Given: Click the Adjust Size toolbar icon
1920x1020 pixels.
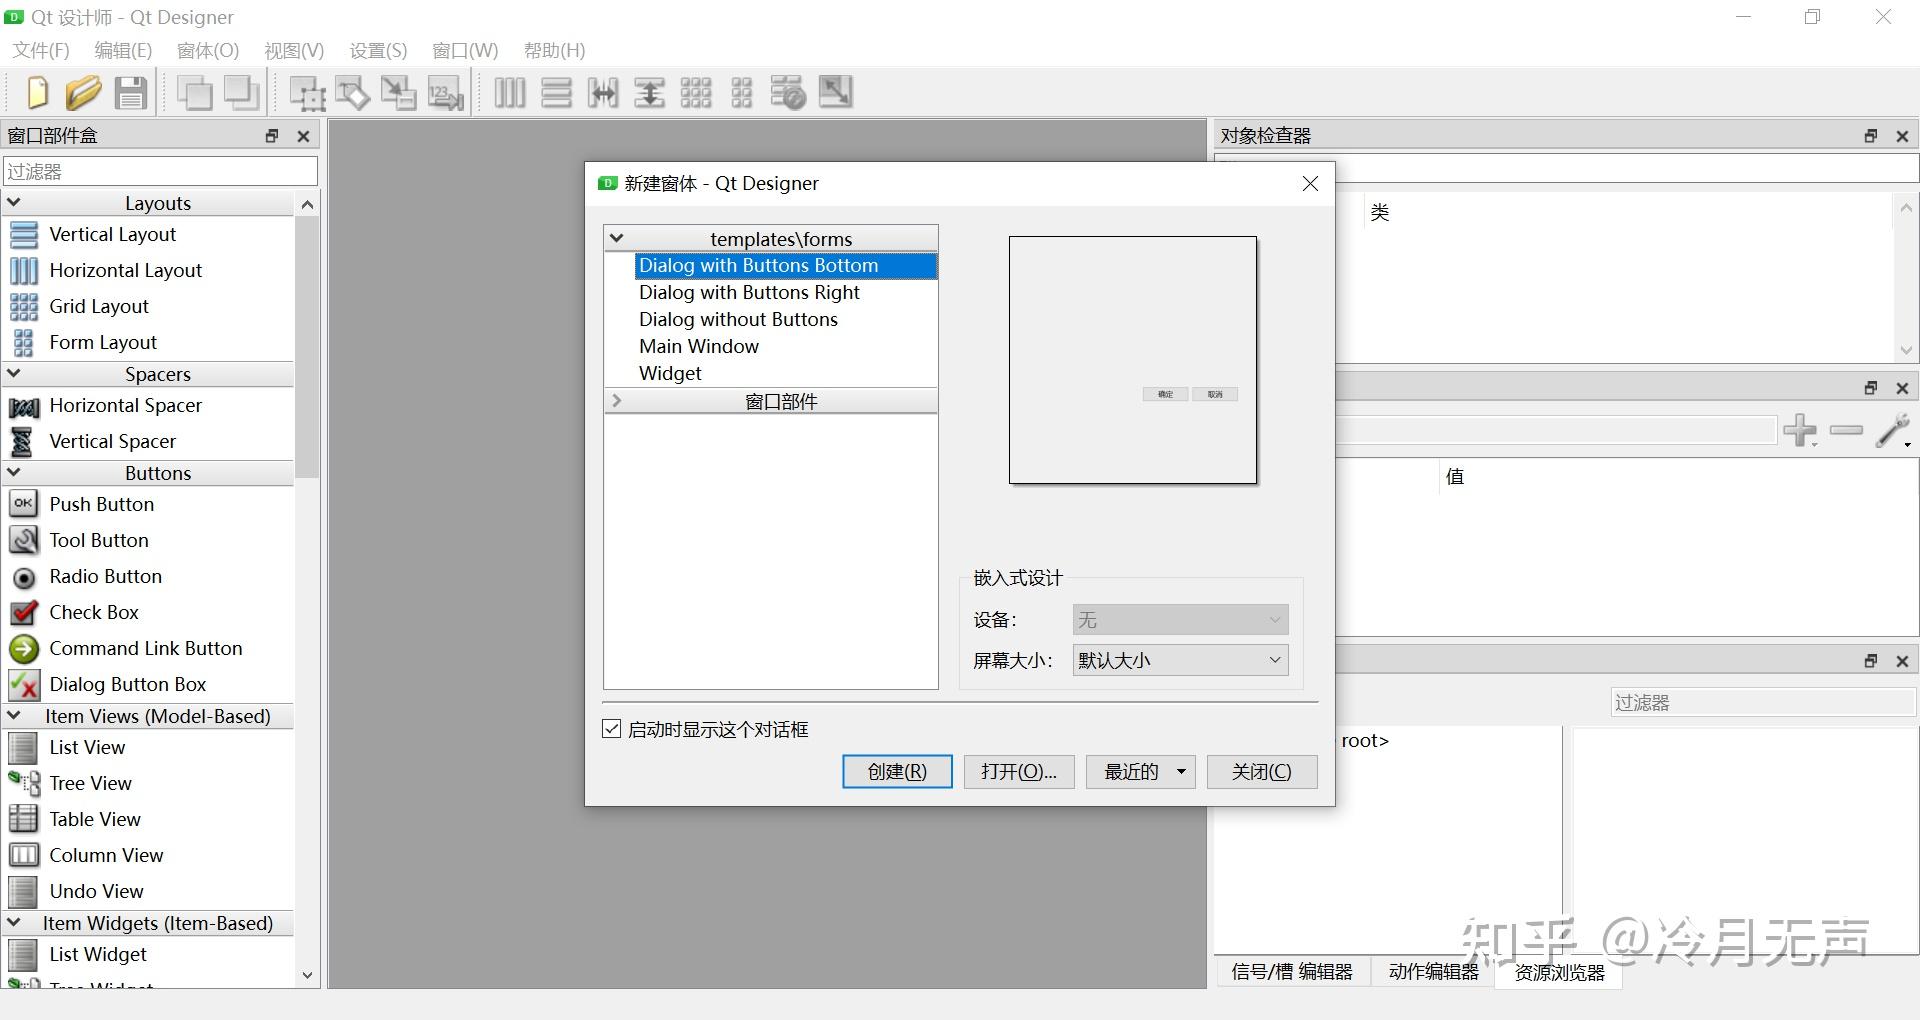Looking at the screenshot, I should [x=835, y=92].
